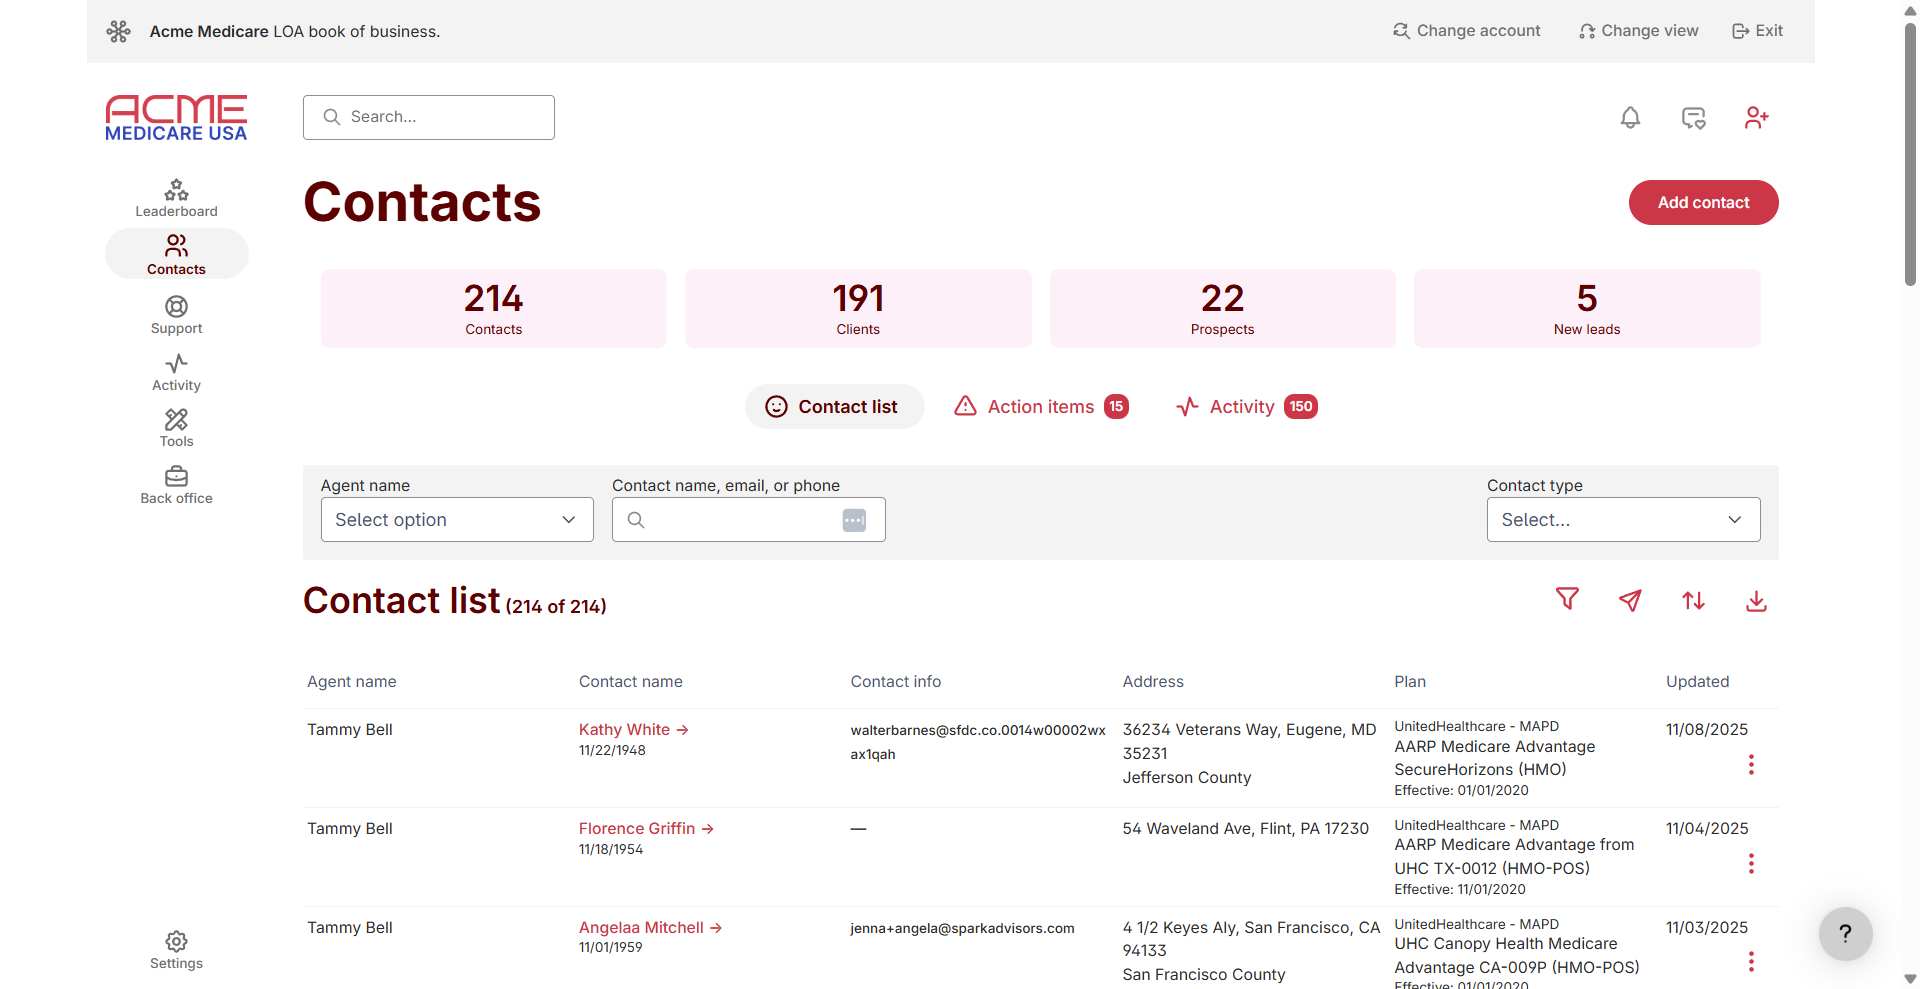This screenshot has width=1920, height=989.
Task: Open Back office from the sidebar
Action: pyautogui.click(x=176, y=486)
